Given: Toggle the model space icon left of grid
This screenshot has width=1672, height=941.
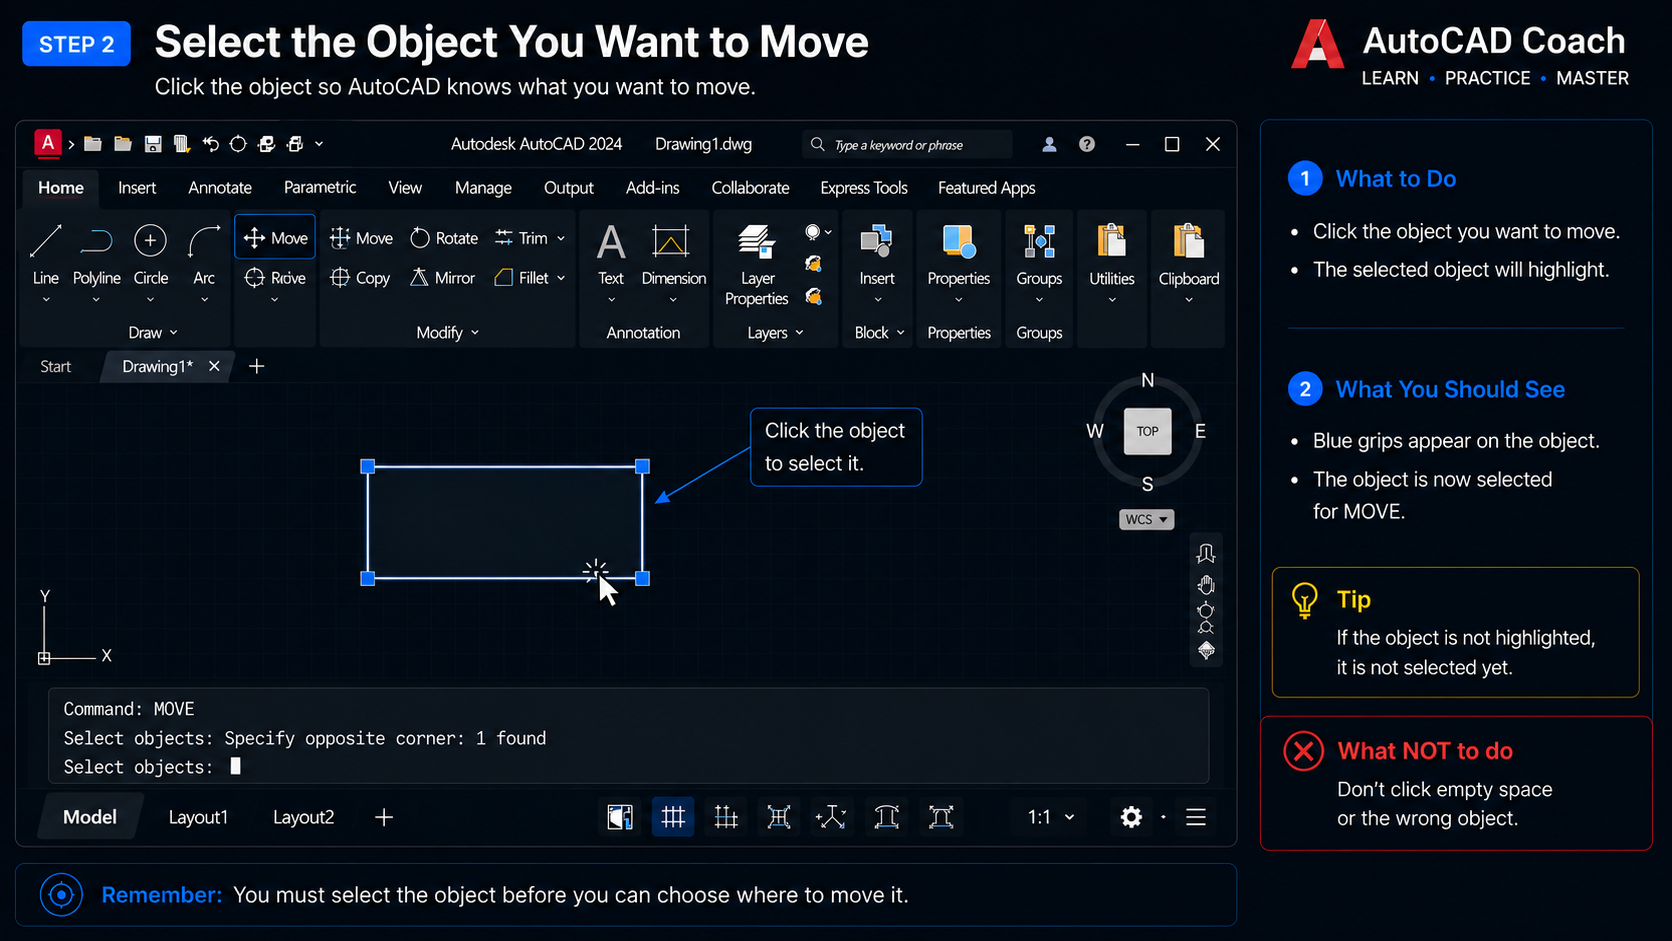Looking at the screenshot, I should tap(620, 817).
